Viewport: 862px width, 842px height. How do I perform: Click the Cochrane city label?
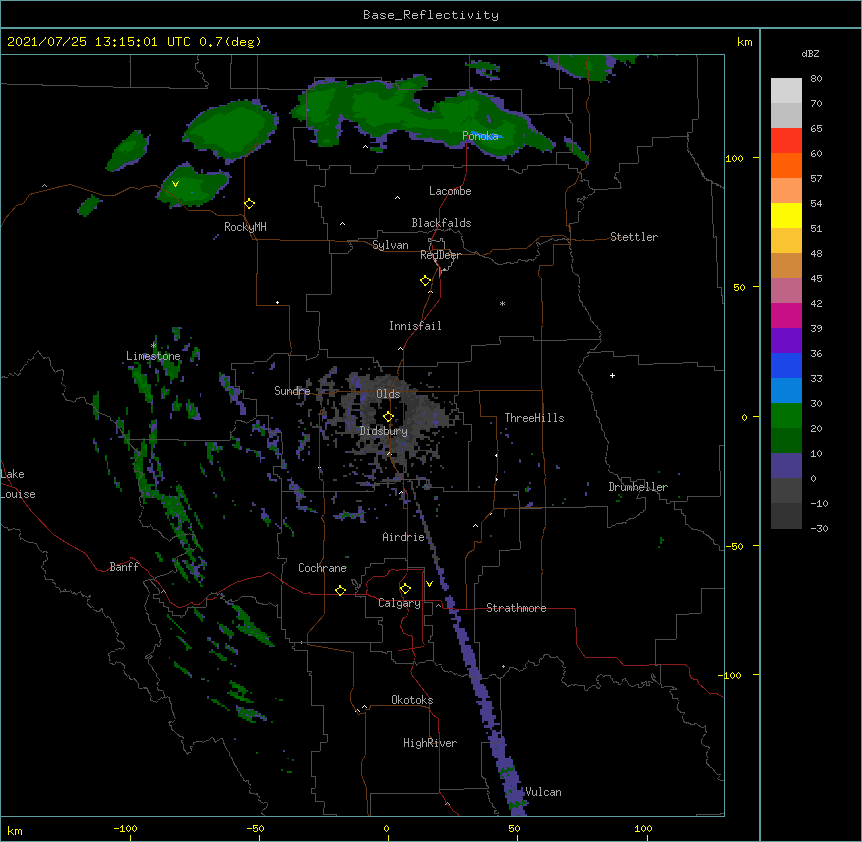(x=322, y=568)
